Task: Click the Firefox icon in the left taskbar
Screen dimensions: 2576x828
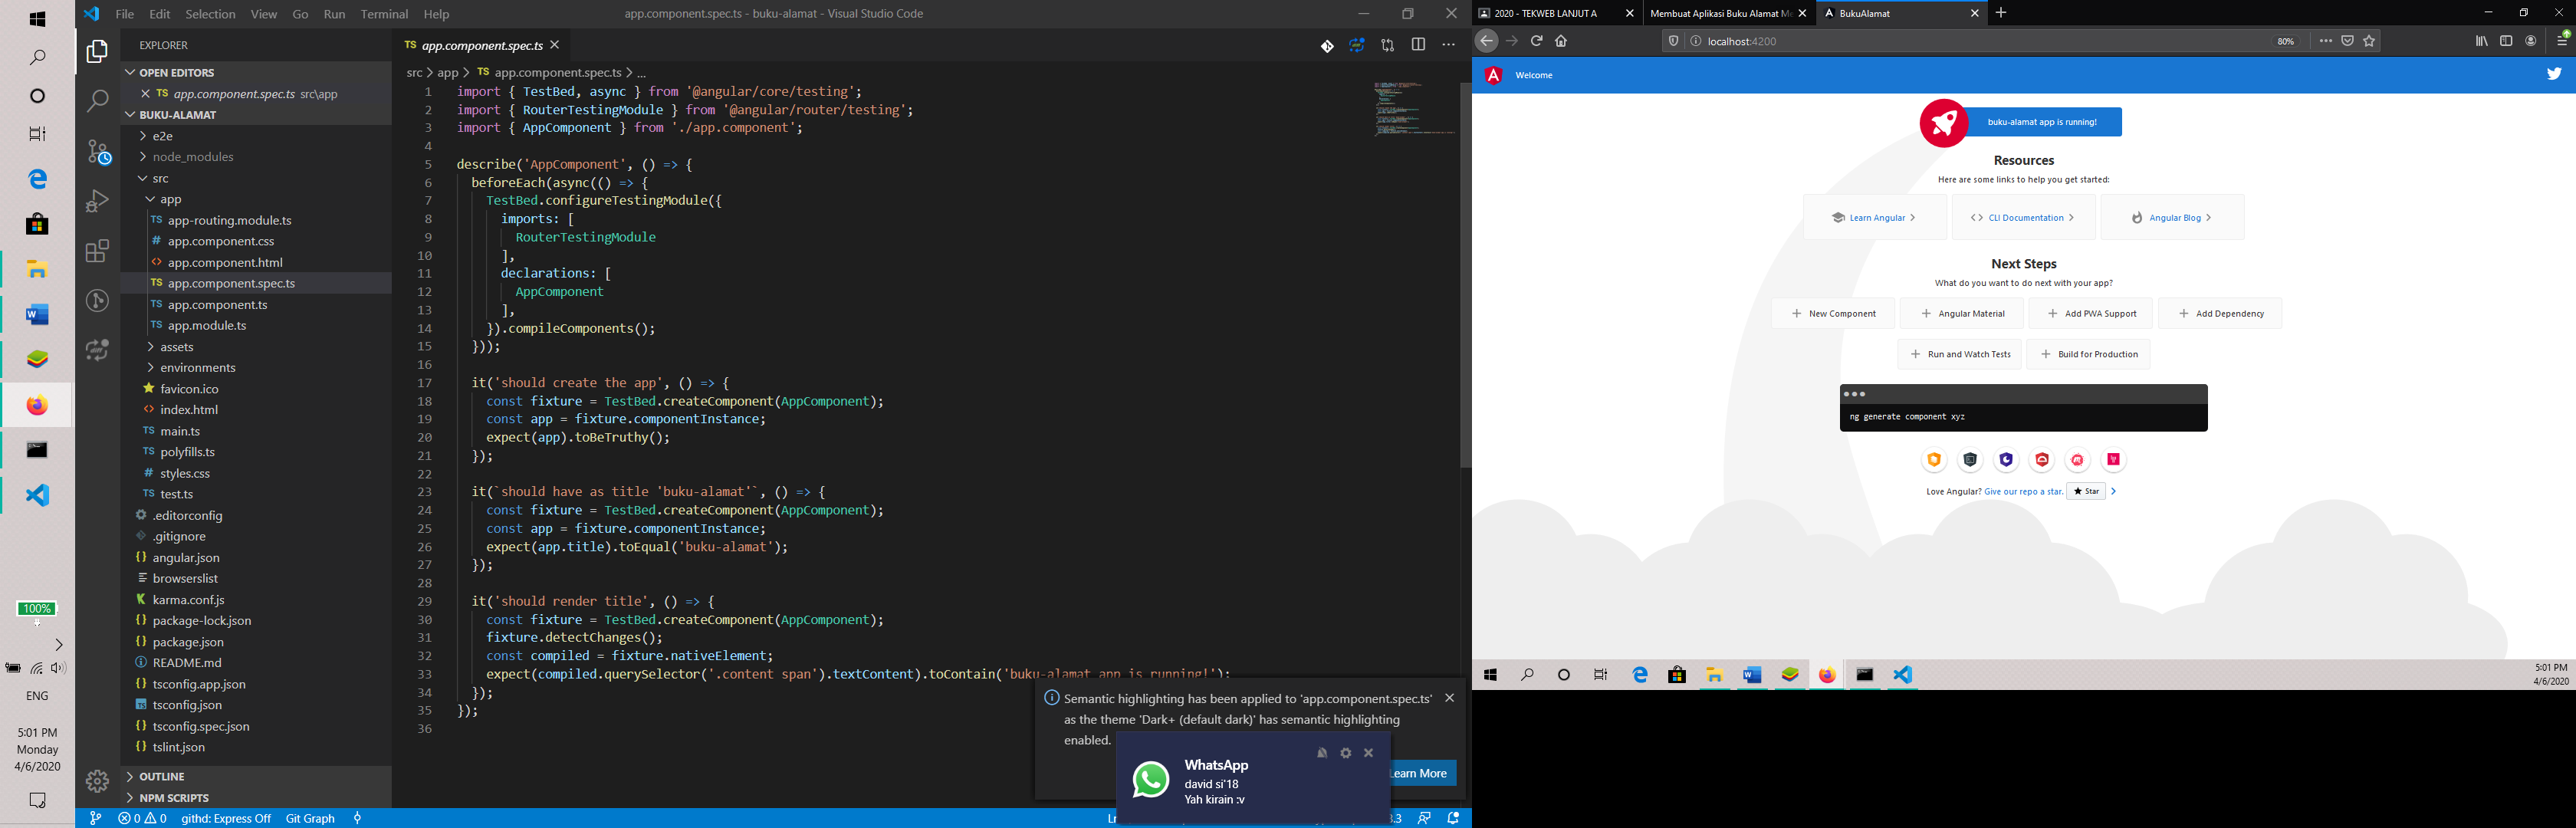Action: pos(37,405)
